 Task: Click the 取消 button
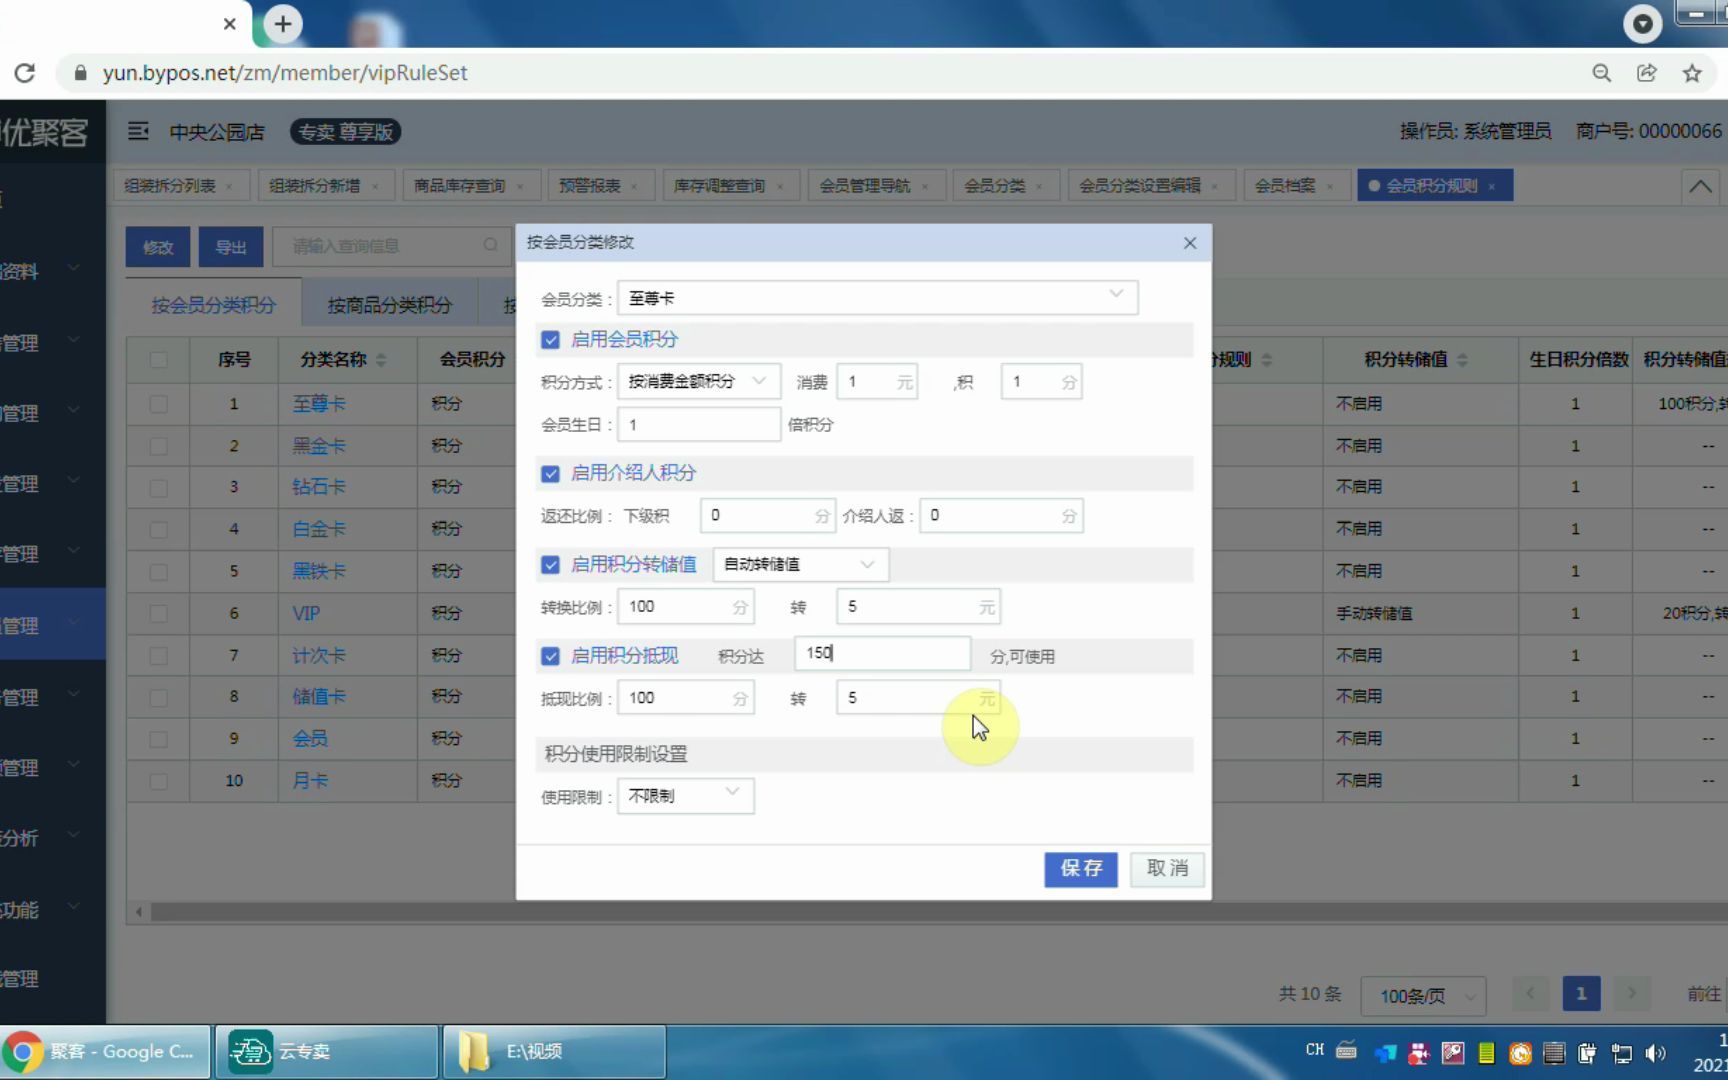1167,869
